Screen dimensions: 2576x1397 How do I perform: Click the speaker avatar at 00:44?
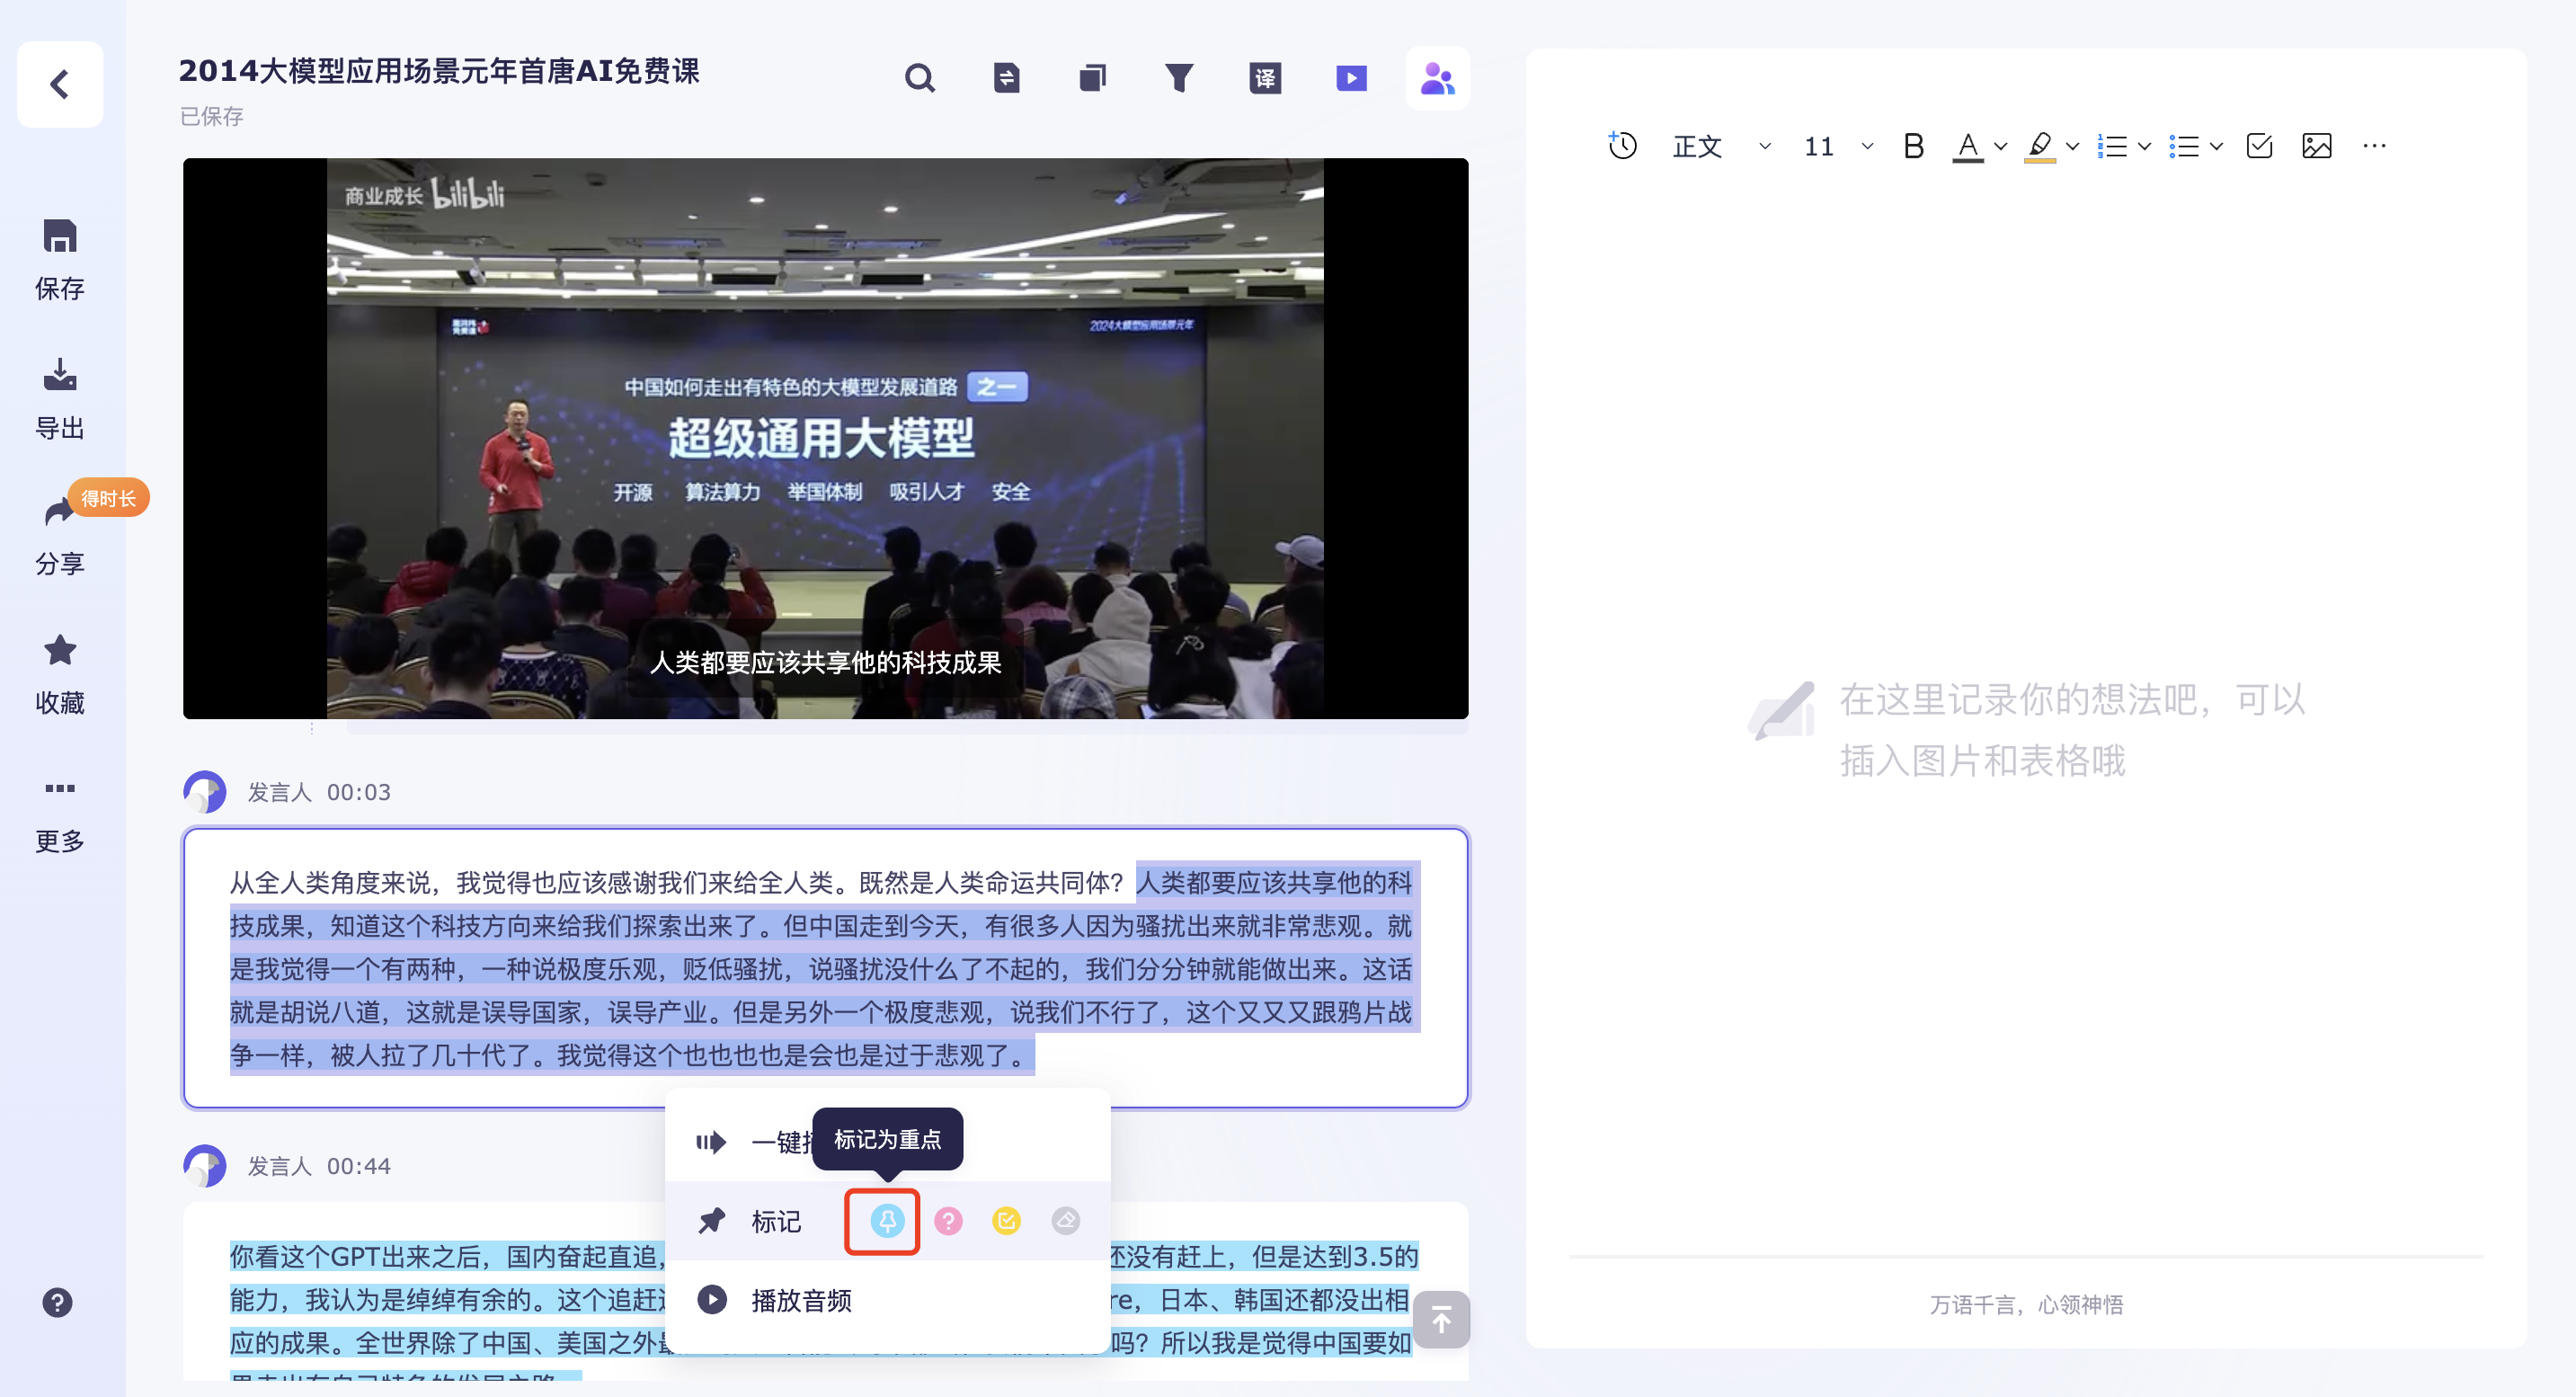[205, 1166]
